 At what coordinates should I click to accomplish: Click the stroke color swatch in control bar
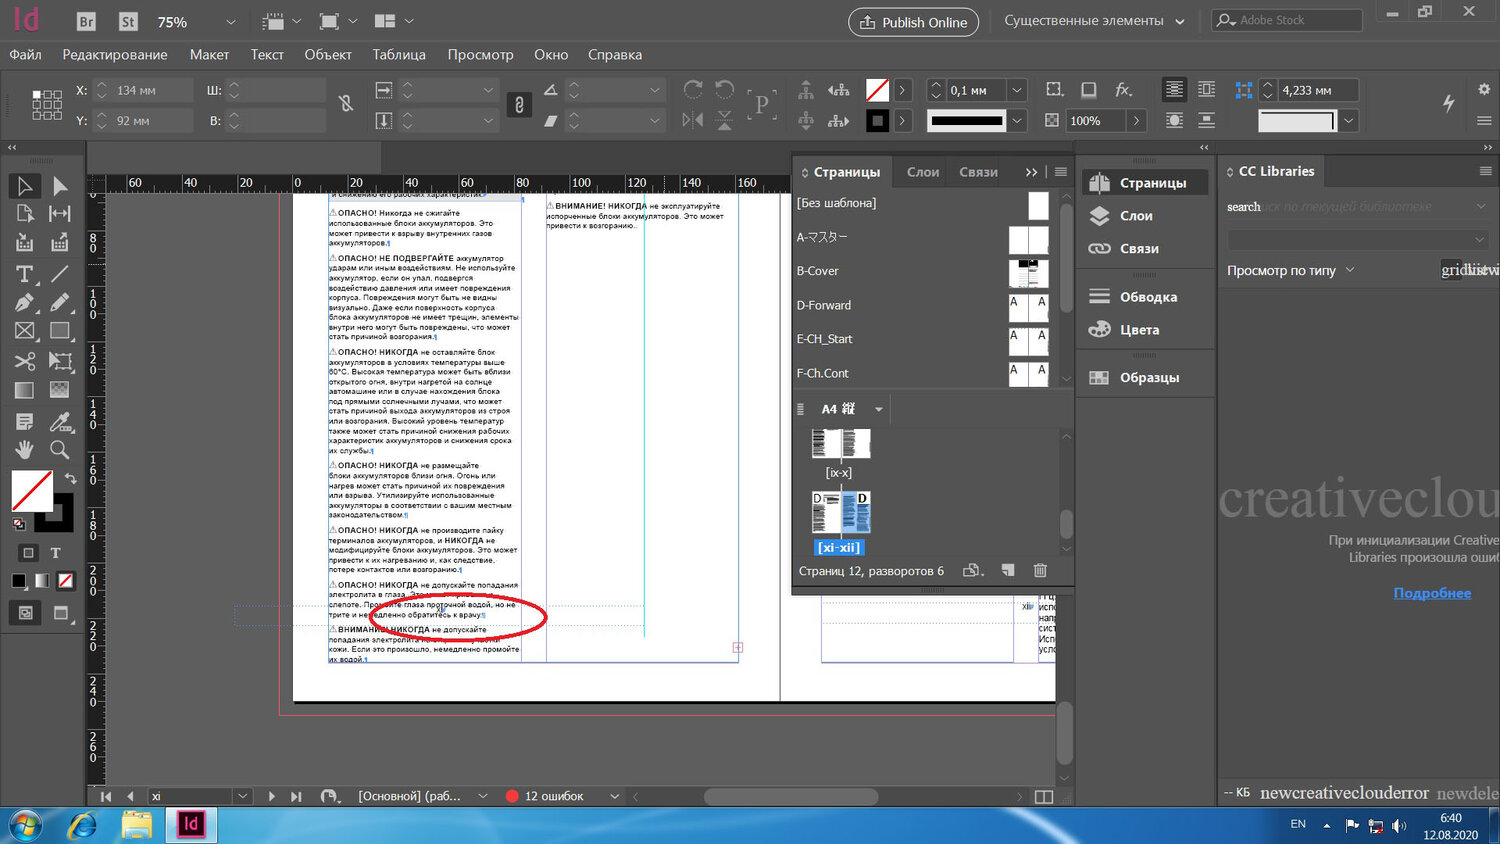click(x=877, y=121)
